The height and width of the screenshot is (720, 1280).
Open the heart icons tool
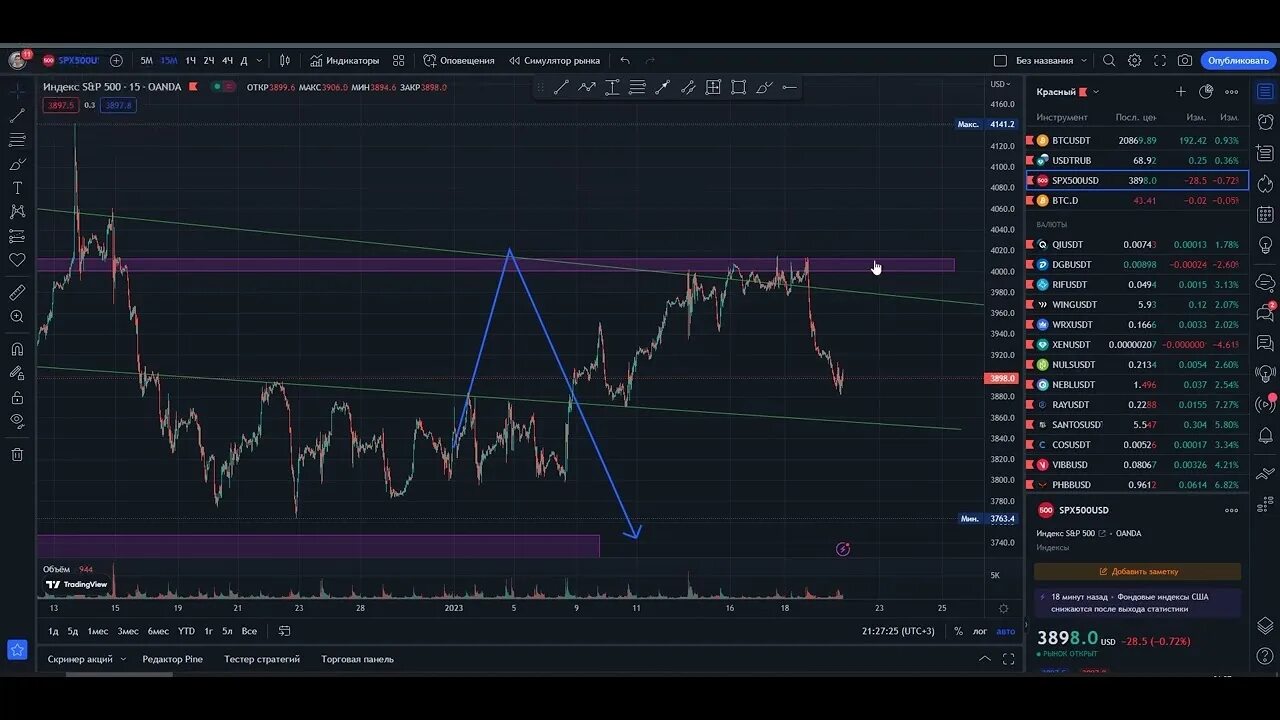point(17,260)
